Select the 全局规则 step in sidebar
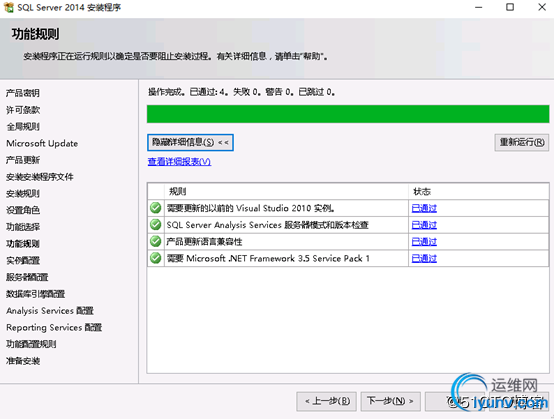Viewport: 554px width, 419px height. [23, 126]
